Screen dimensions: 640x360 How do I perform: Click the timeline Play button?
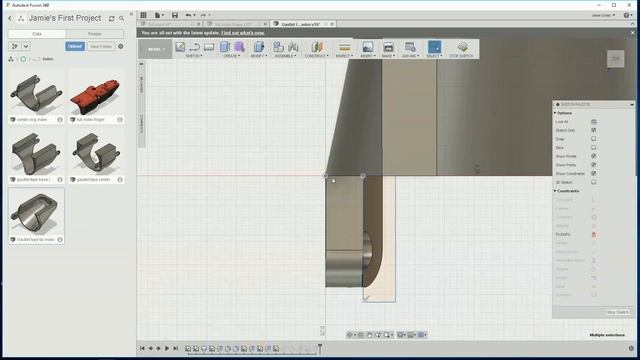pos(167,348)
